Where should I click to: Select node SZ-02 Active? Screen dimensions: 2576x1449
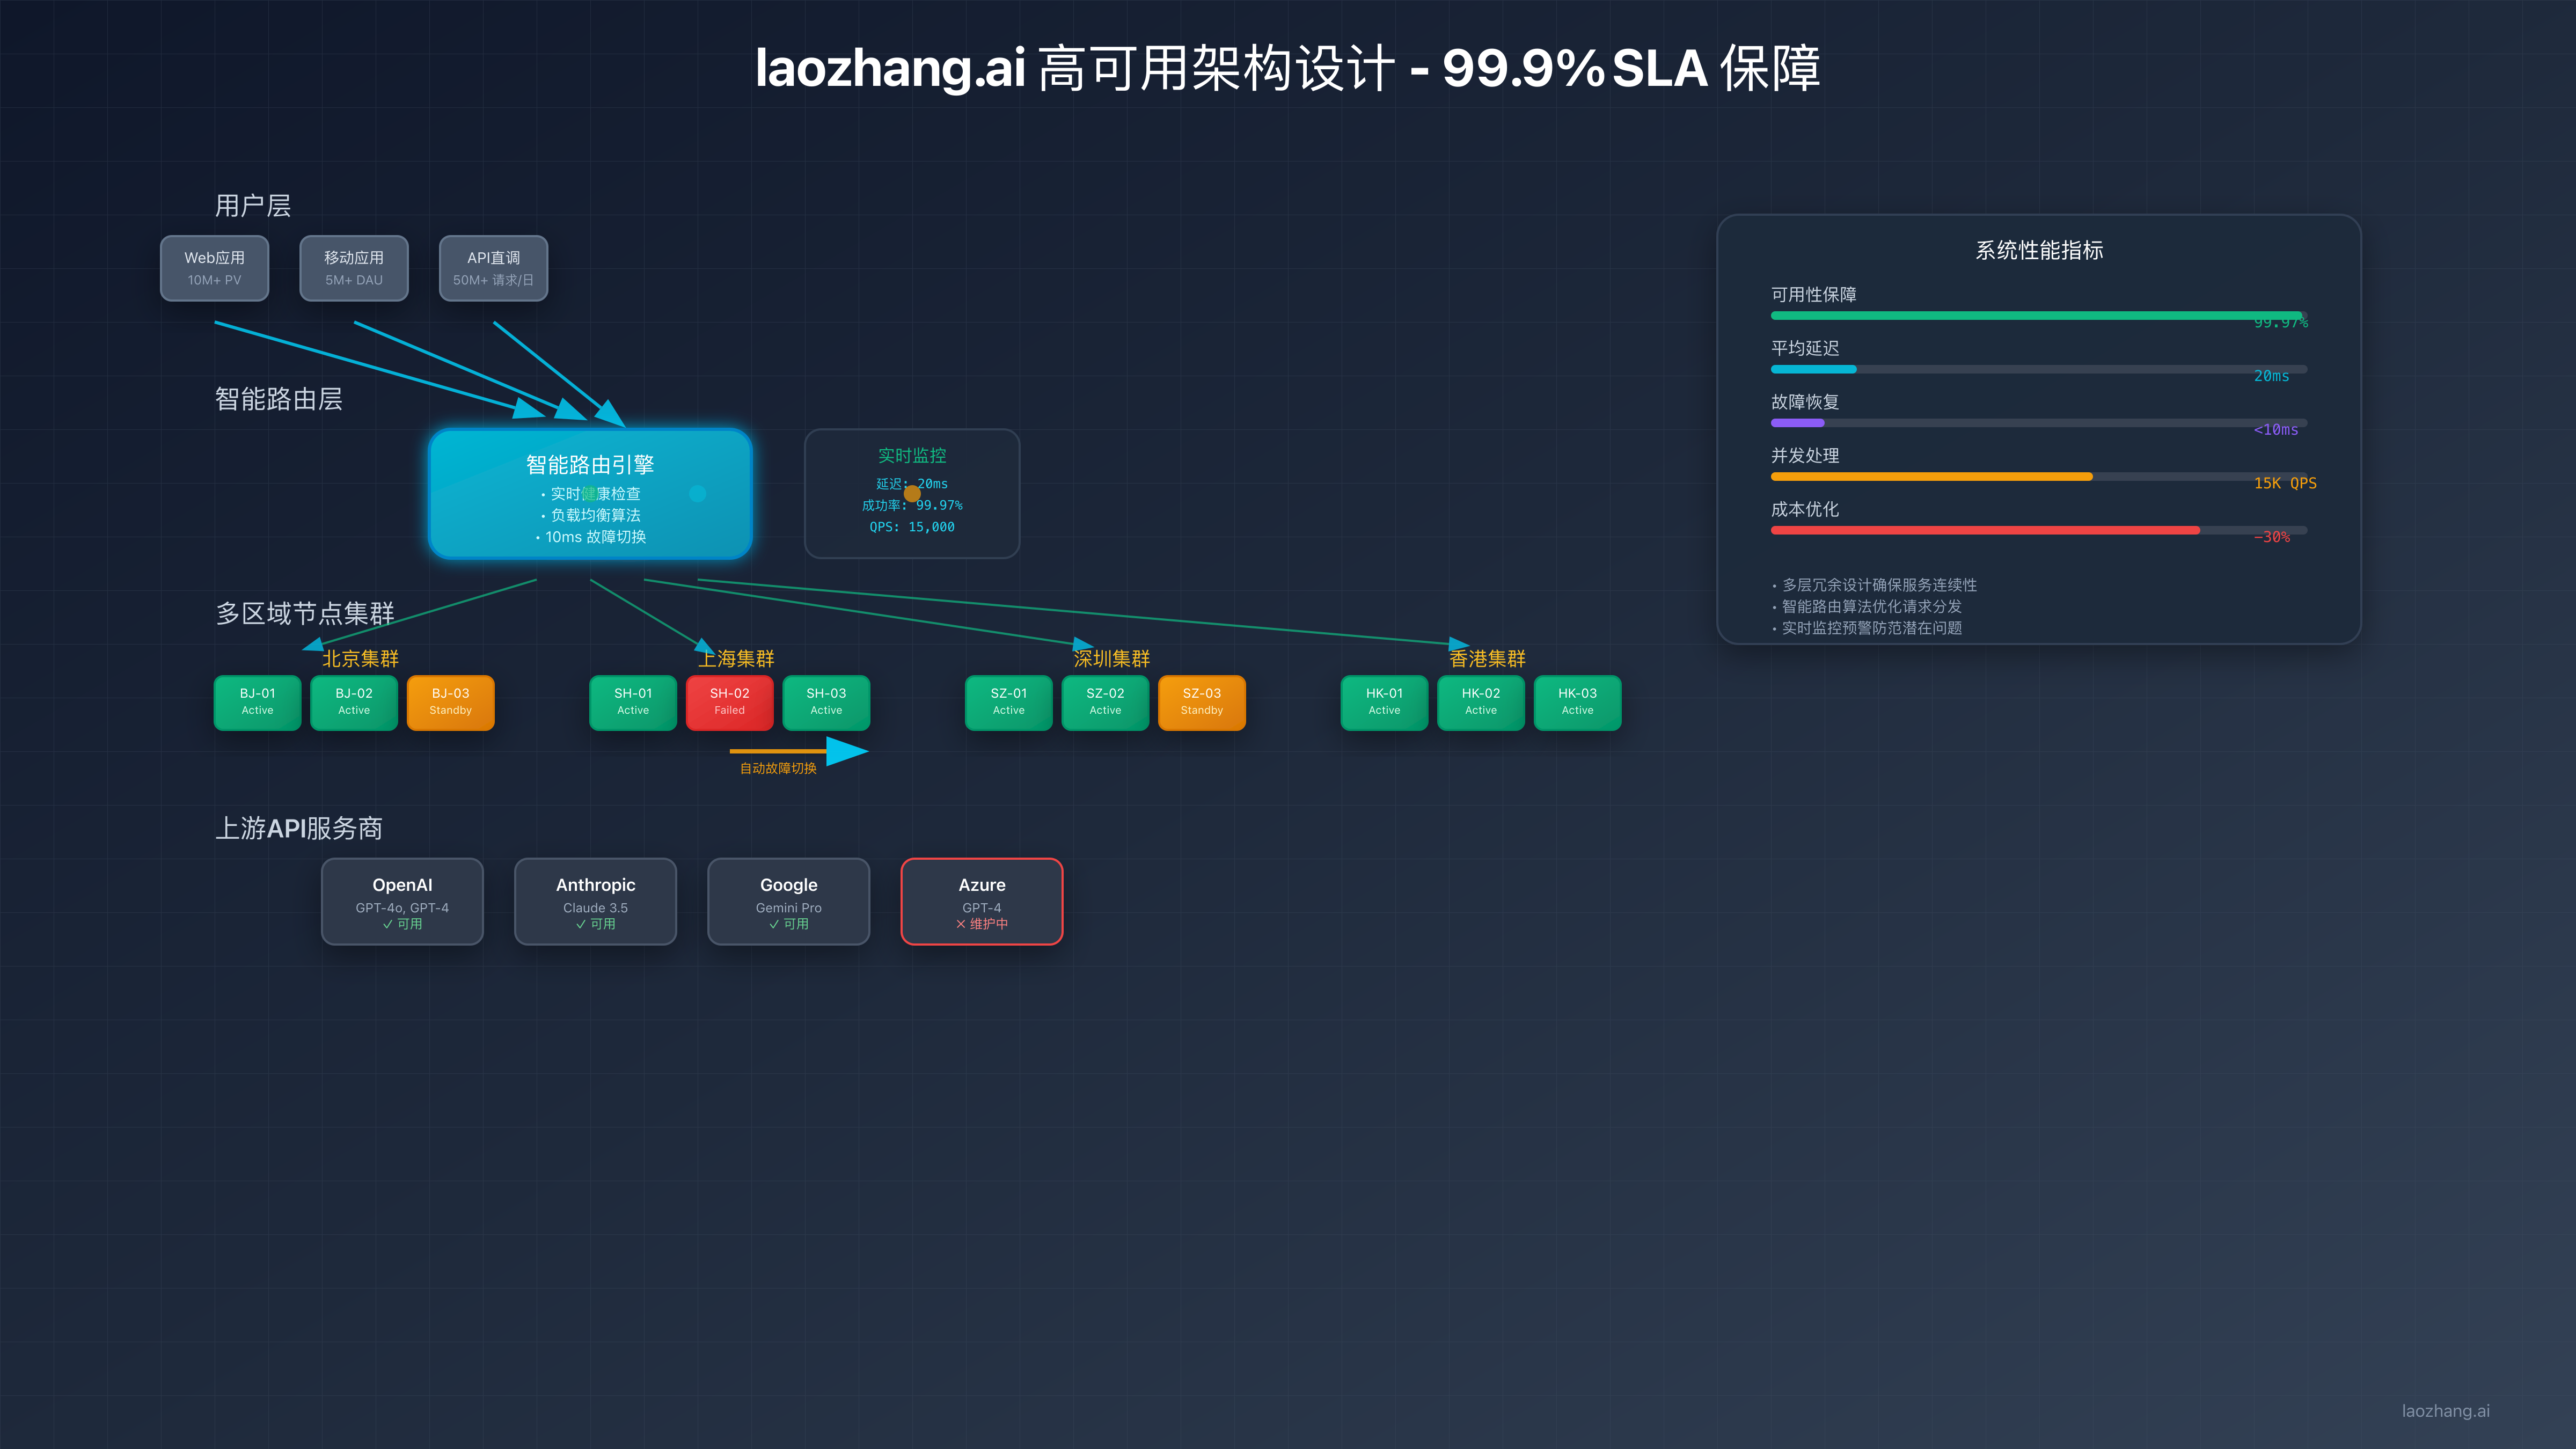tap(1105, 703)
